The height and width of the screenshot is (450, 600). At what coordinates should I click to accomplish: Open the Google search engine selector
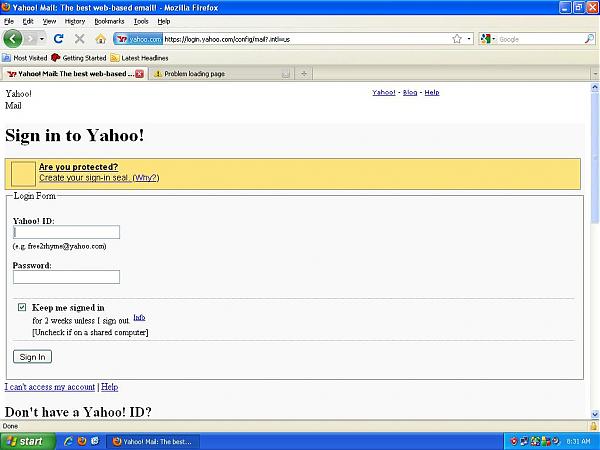(x=488, y=39)
